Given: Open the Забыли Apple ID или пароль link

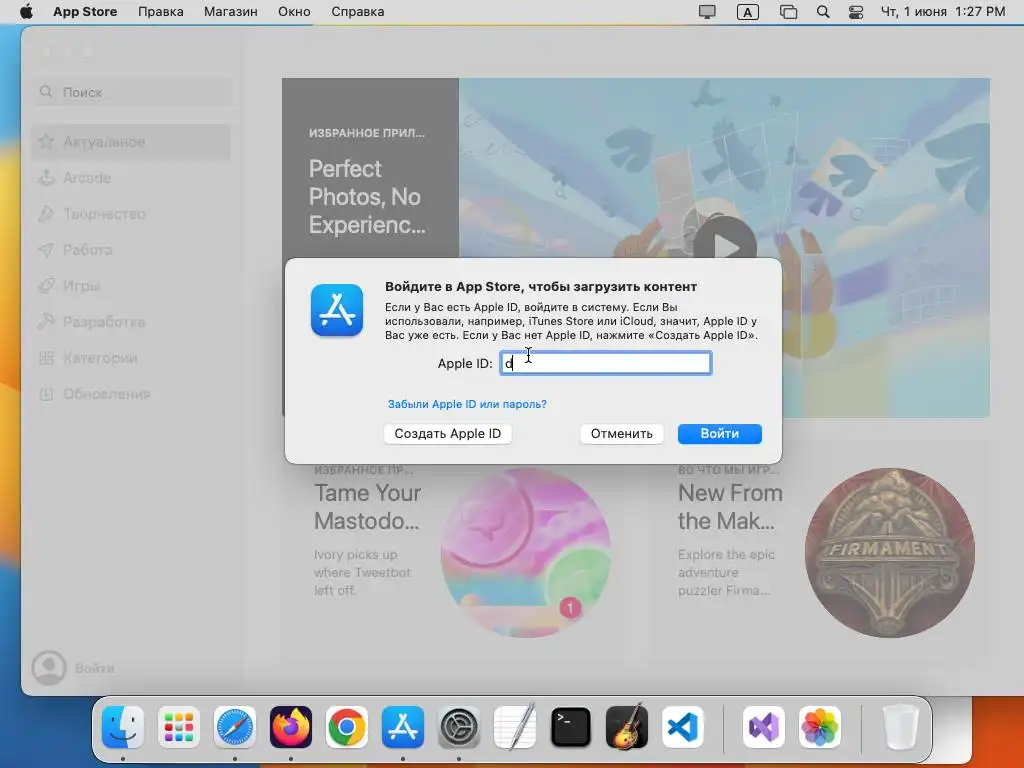Looking at the screenshot, I should [467, 404].
